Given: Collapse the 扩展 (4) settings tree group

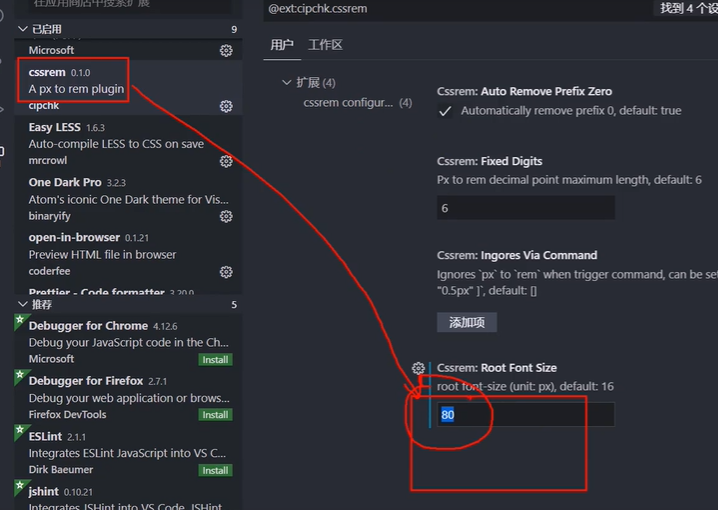Looking at the screenshot, I should pyautogui.click(x=287, y=83).
